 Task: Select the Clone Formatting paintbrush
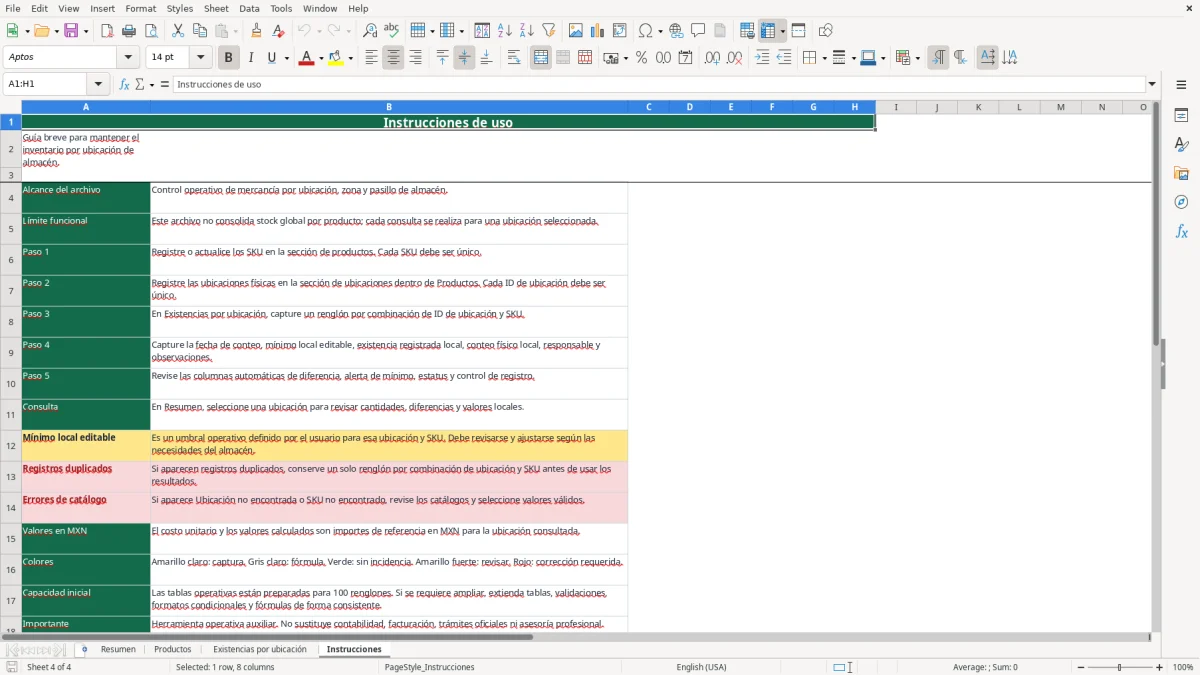click(256, 31)
